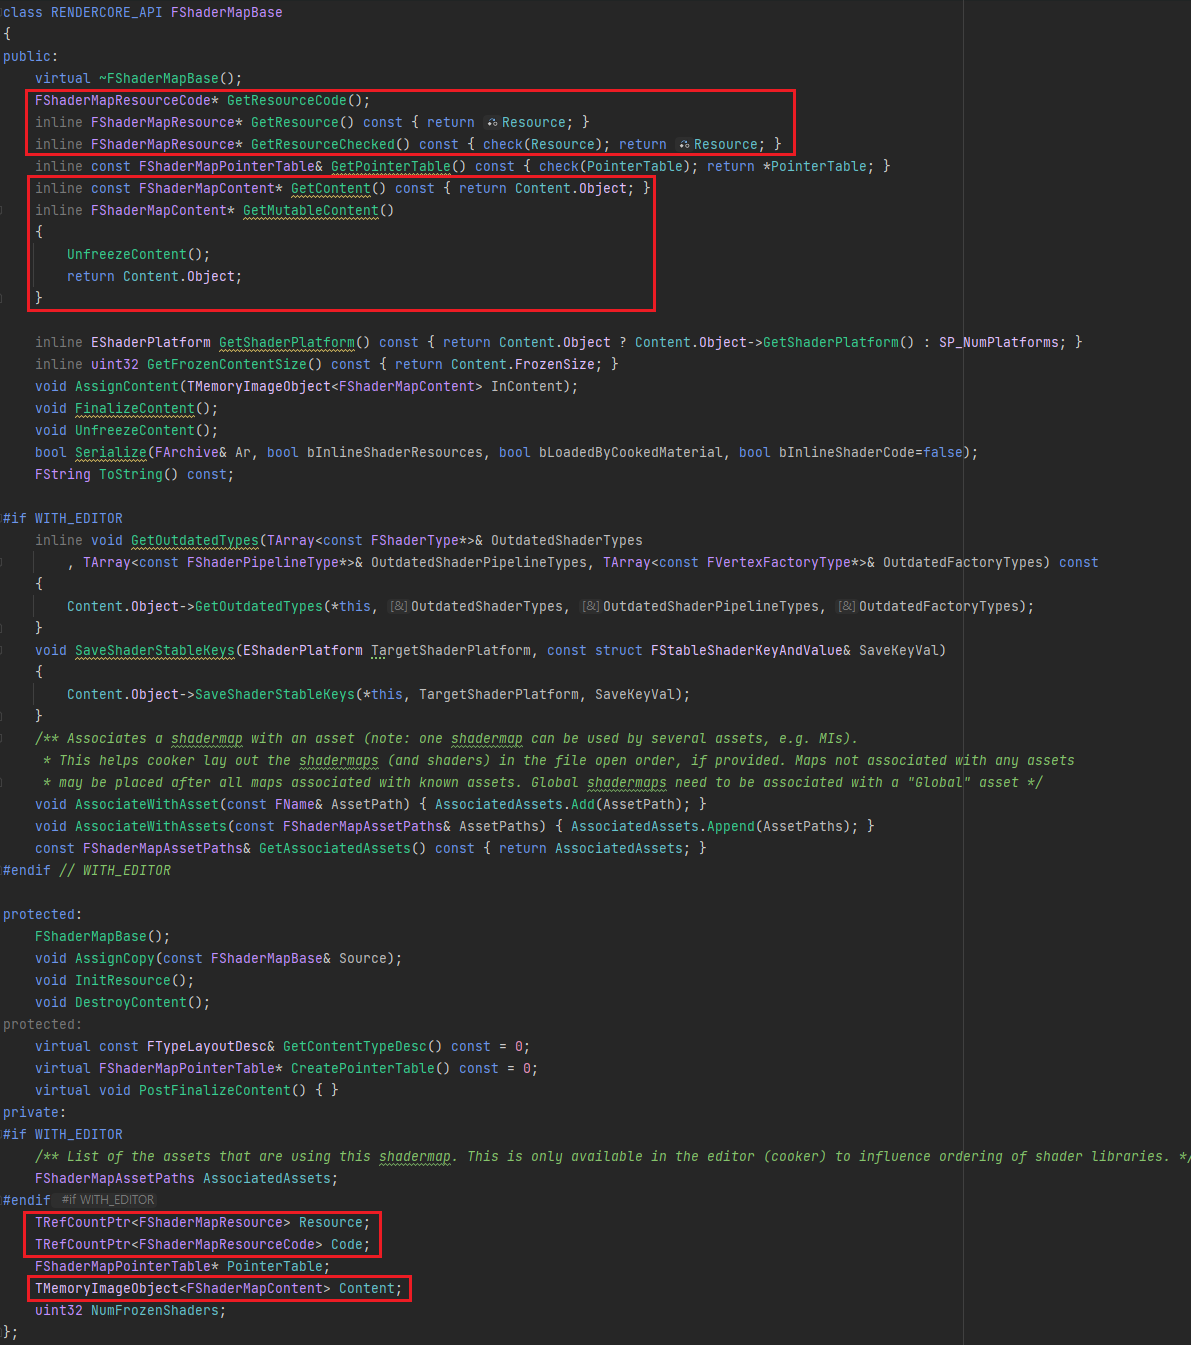
Task: Click the [&] hint before OutdatedFactoryTypes argument
Action: (846, 606)
